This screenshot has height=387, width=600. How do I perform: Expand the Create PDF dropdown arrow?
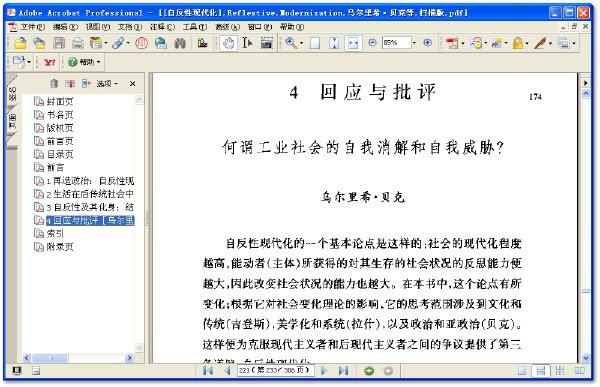[463, 43]
